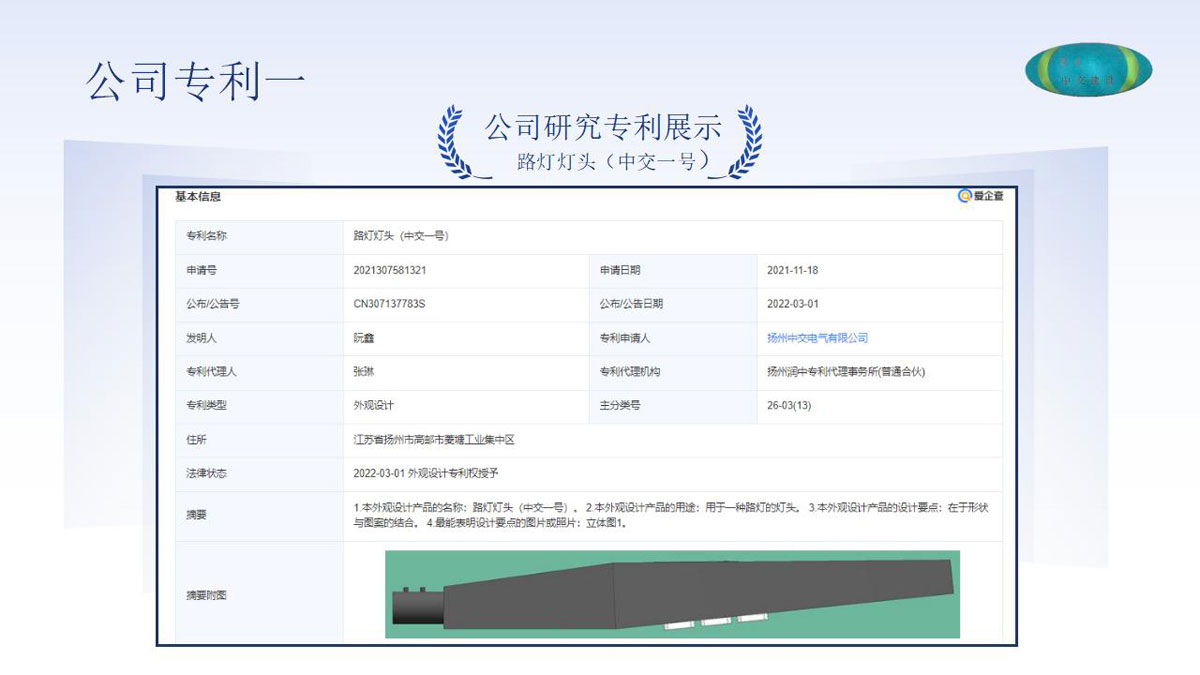Click the 申请号 label cell
The image size is (1200, 675).
click(260, 271)
